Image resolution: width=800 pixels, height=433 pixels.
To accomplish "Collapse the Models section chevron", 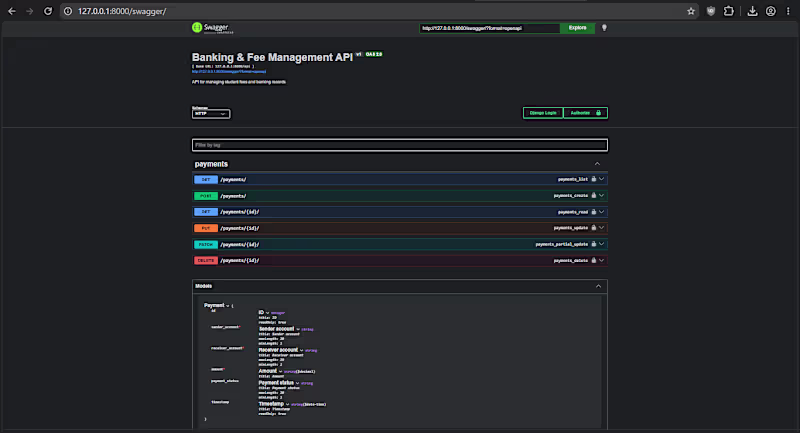I will (598, 286).
